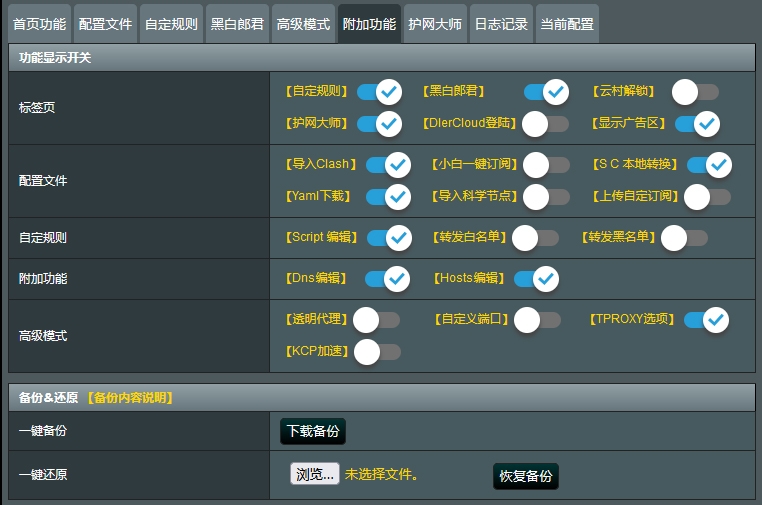
Task: Toggle the 护网大师 switch off
Action: (x=379, y=124)
